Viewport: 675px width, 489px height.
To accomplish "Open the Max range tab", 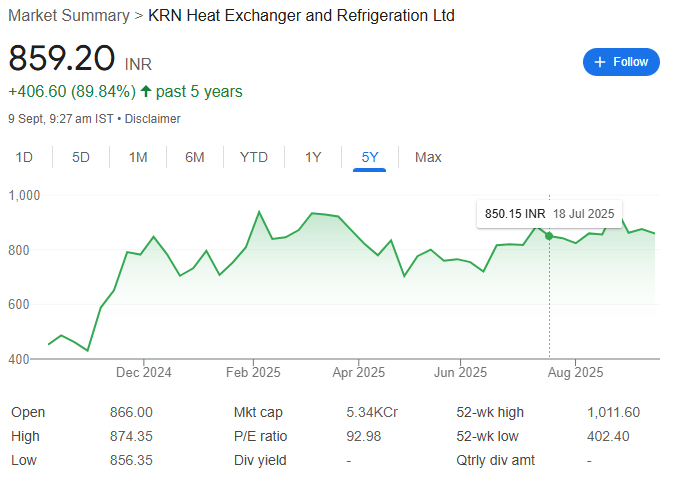I will click(x=428, y=157).
